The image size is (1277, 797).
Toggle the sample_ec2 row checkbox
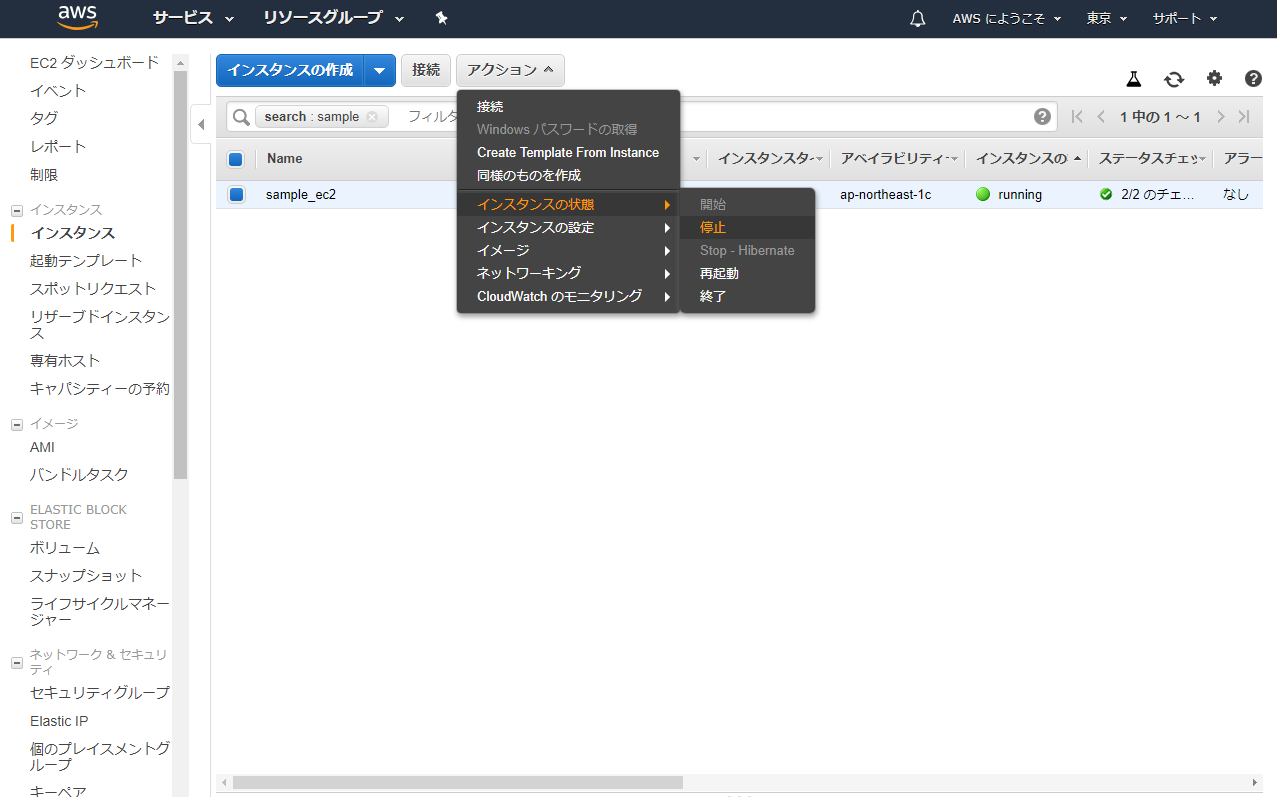(236, 195)
